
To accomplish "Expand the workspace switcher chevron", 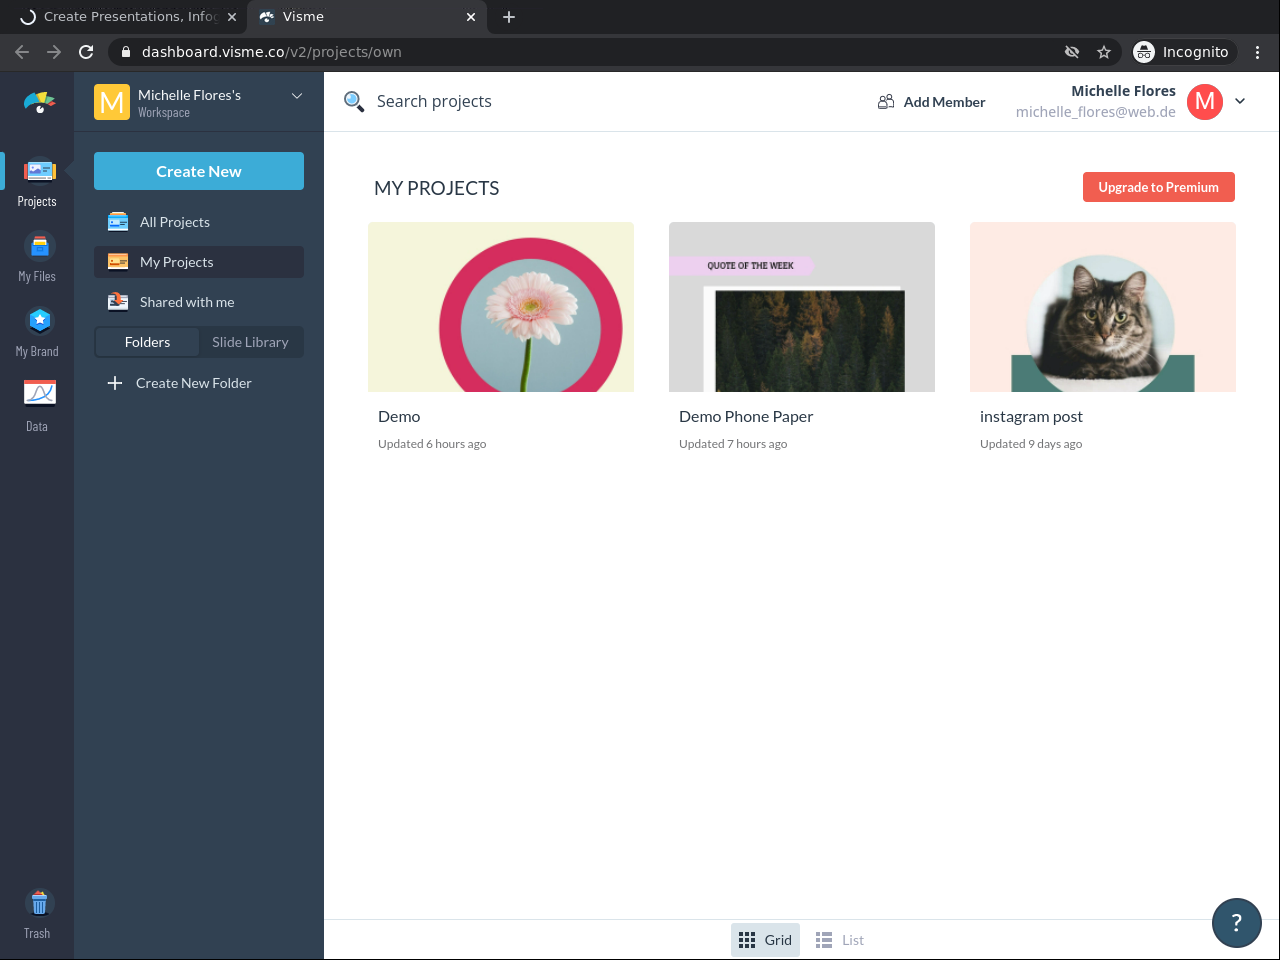I will [297, 96].
